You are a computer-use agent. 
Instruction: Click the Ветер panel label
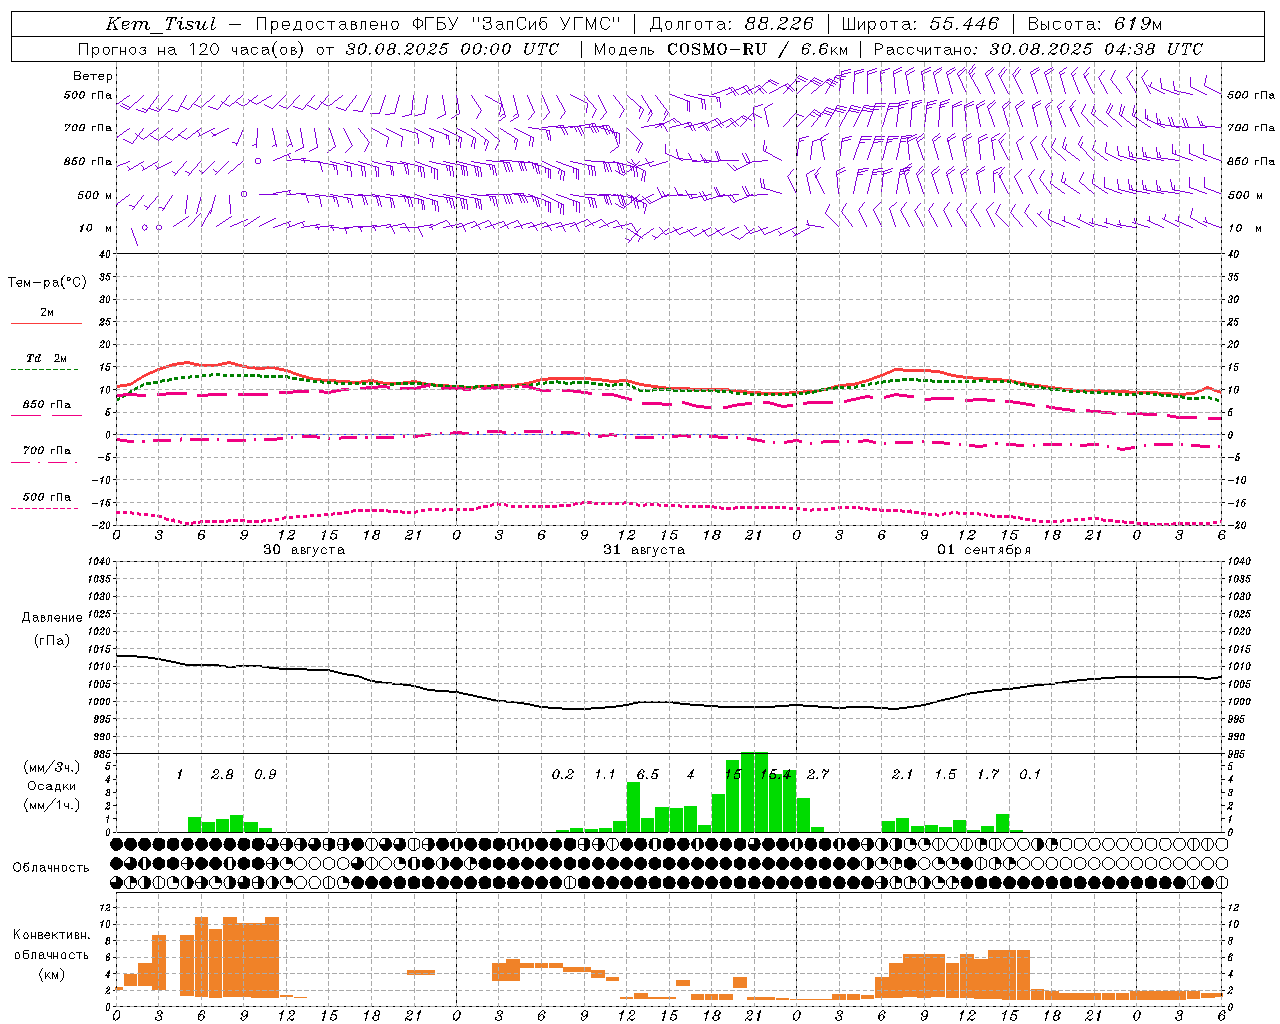(93, 76)
